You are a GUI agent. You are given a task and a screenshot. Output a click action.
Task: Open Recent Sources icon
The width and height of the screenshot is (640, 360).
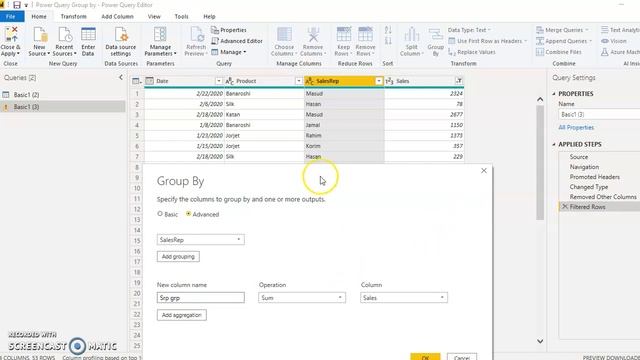(64, 42)
